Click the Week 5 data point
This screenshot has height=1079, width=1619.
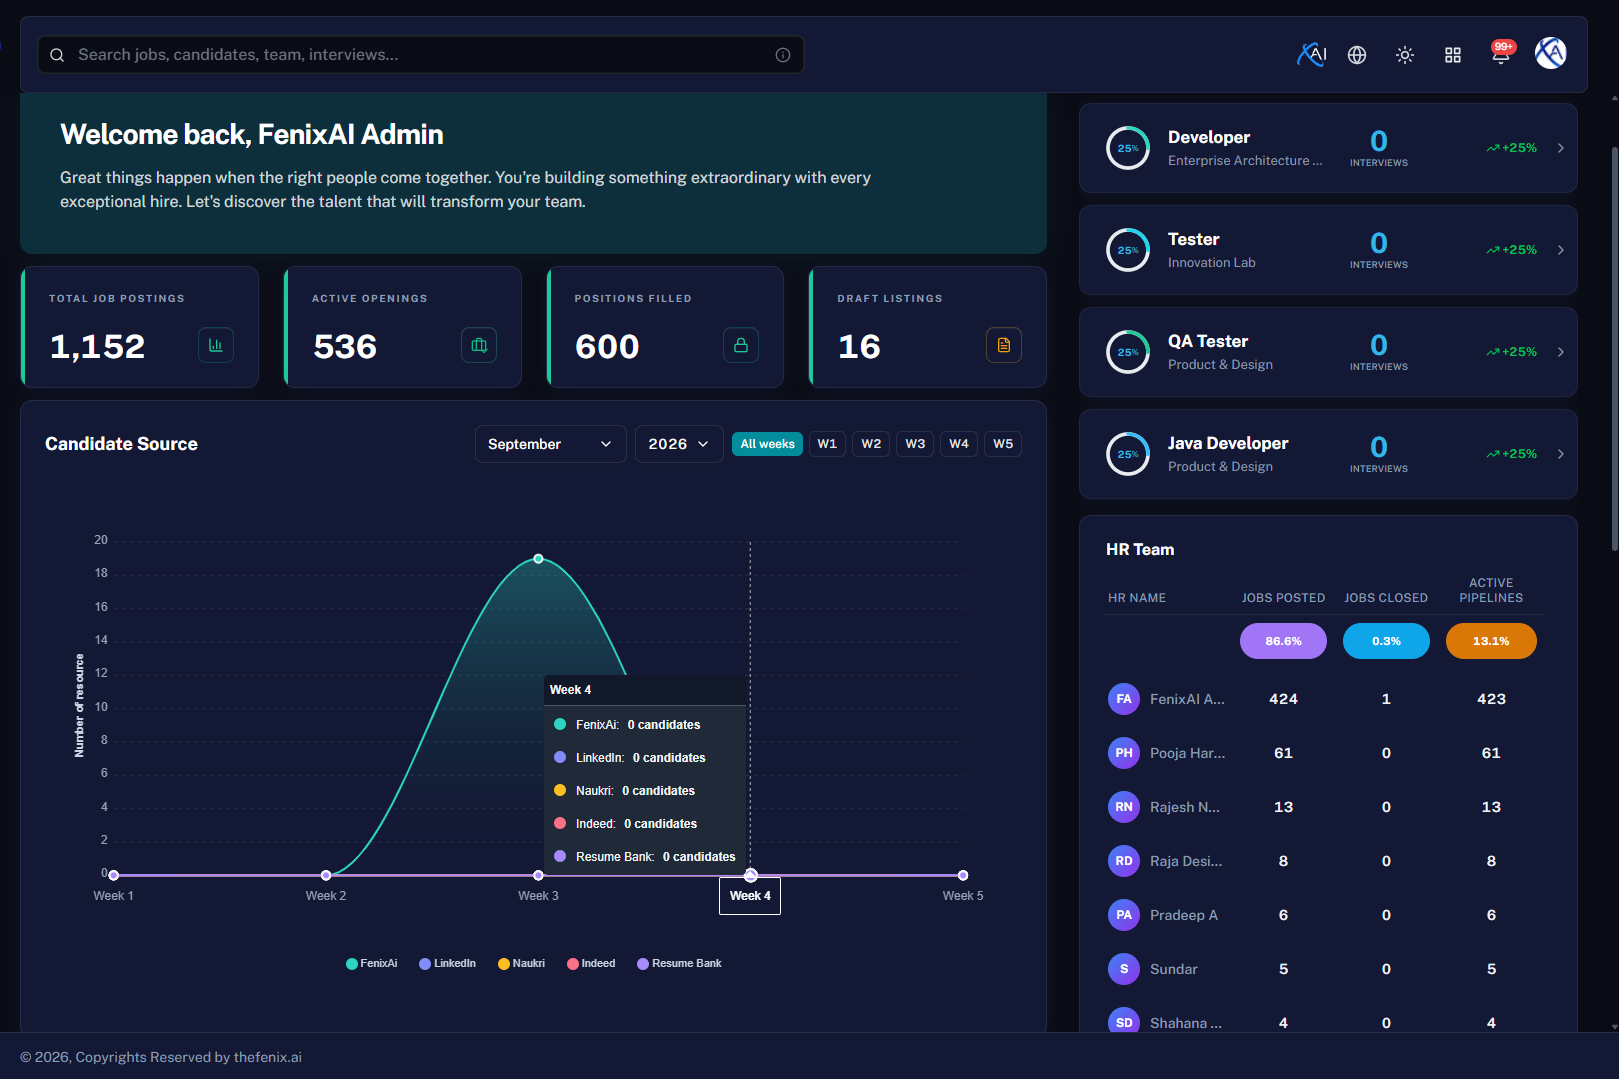click(963, 875)
